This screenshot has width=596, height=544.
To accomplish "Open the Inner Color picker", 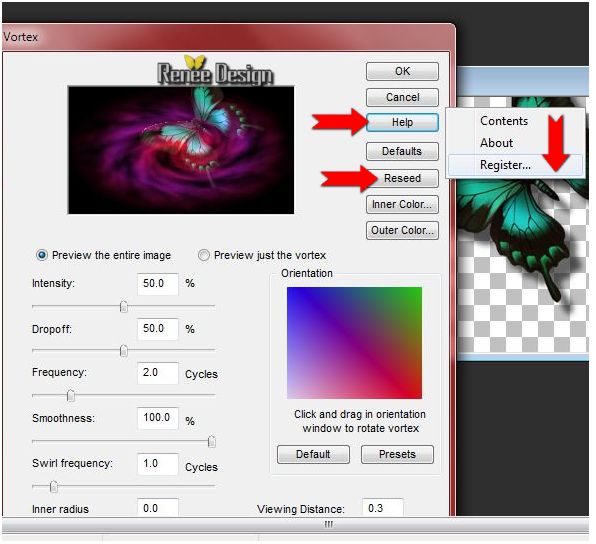I will 402,205.
